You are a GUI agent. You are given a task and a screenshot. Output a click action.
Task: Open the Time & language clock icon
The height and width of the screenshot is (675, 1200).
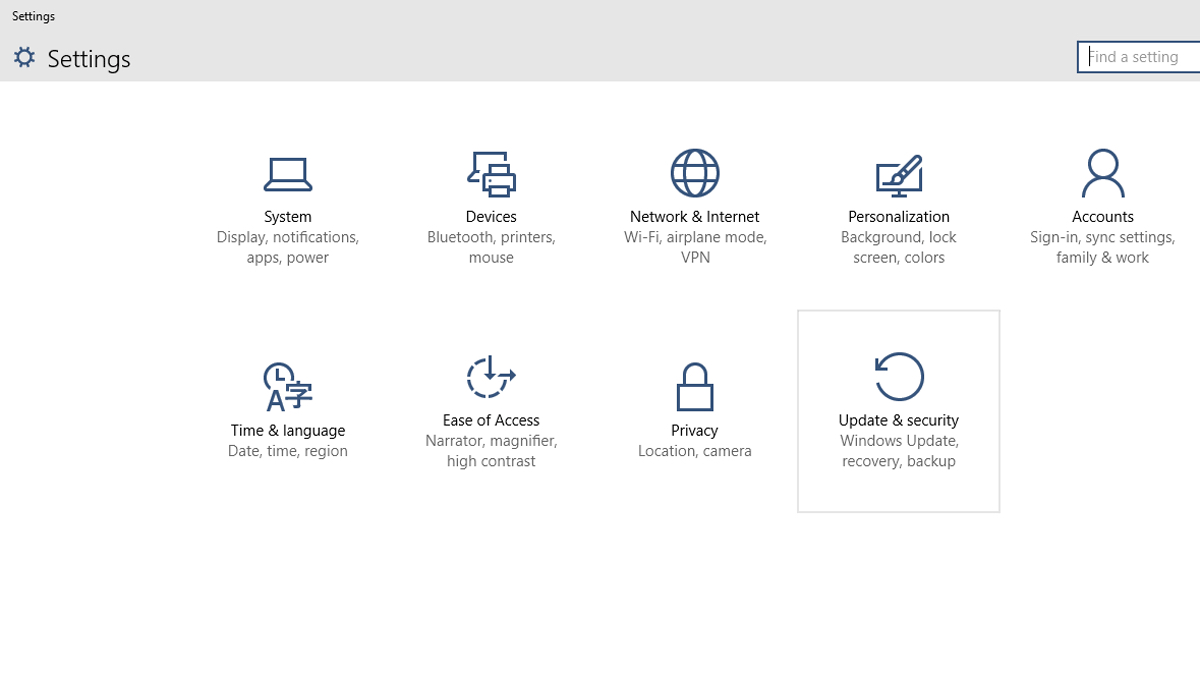[x=288, y=387]
